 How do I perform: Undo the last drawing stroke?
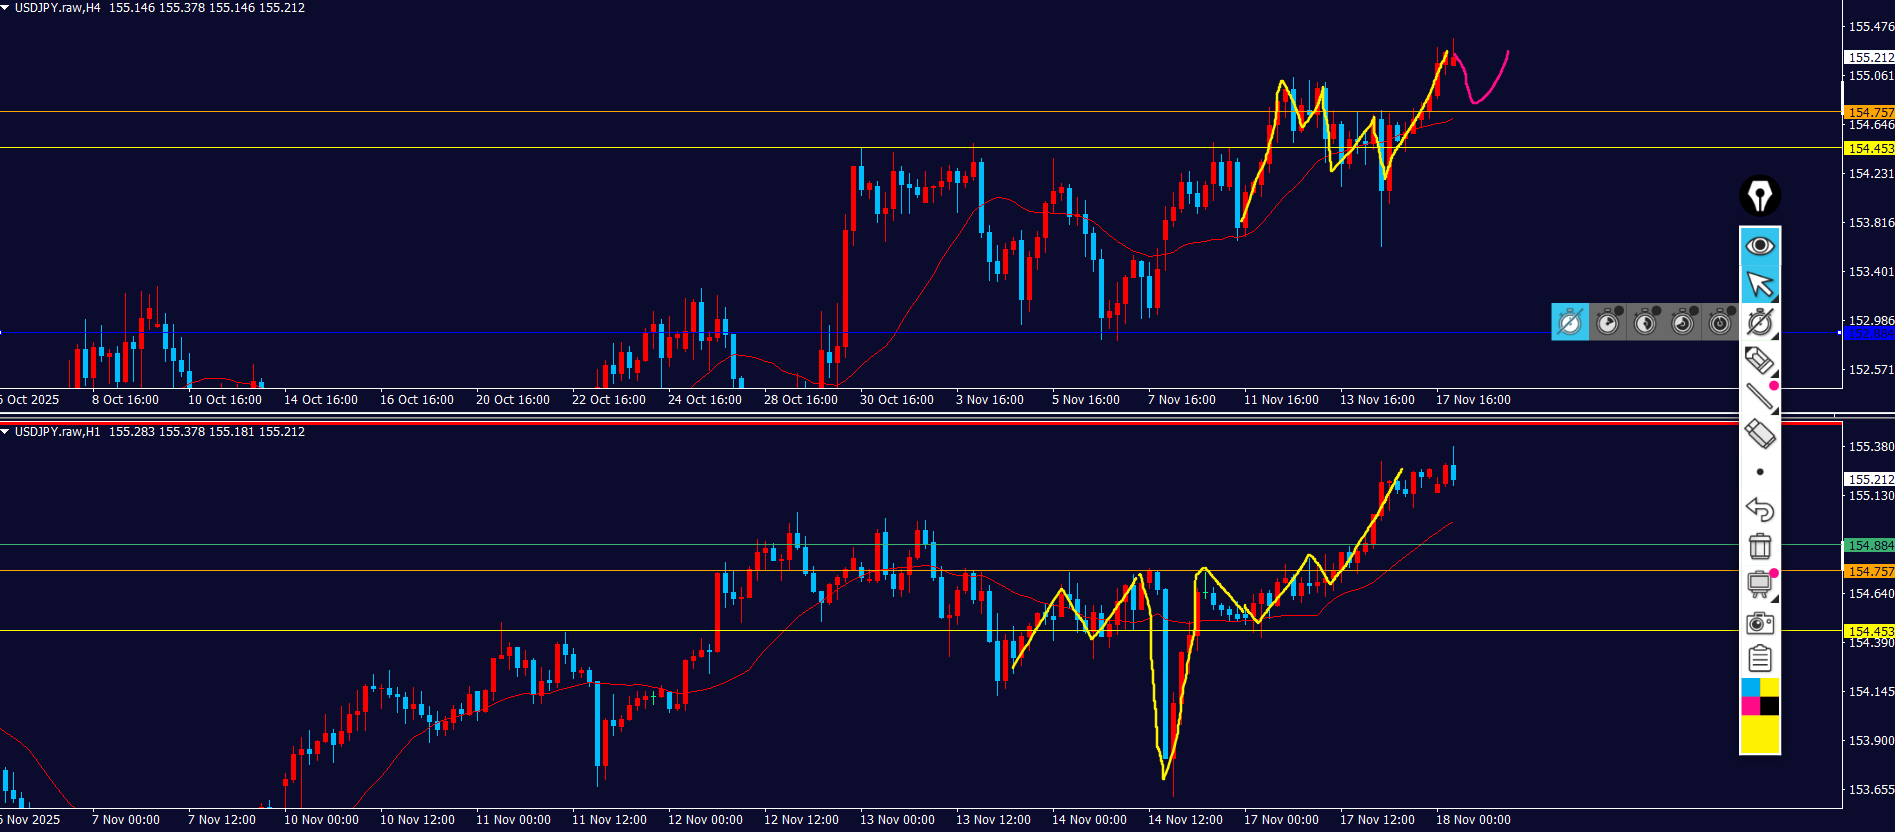(1759, 509)
